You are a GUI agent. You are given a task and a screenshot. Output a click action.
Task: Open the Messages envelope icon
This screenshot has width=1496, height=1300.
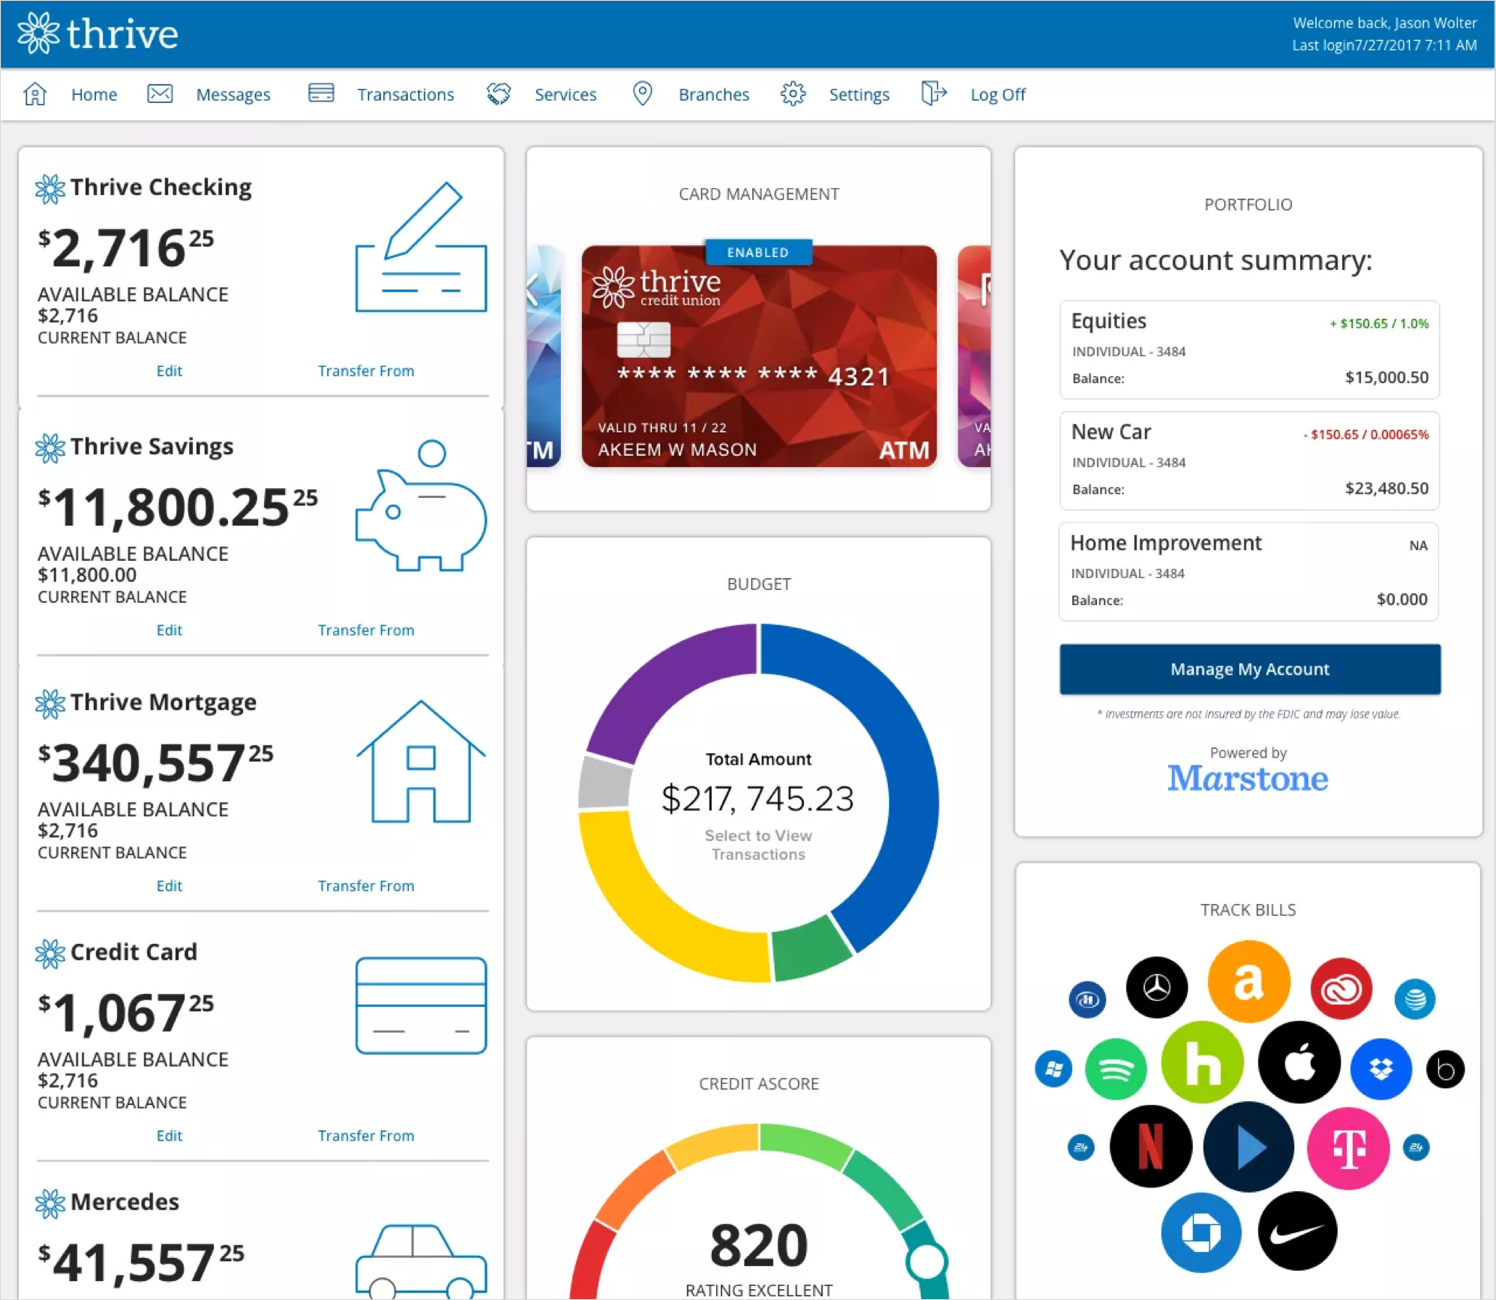tap(160, 94)
